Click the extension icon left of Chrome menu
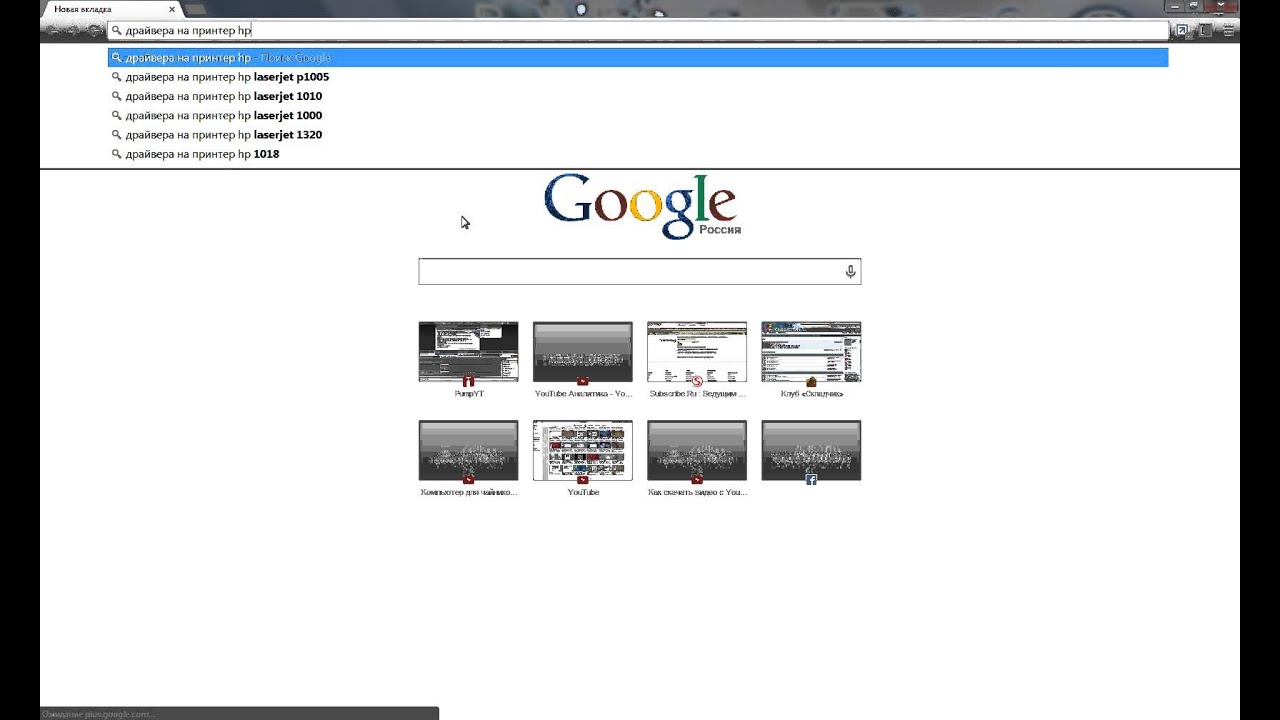The image size is (1280, 720). click(x=1206, y=31)
